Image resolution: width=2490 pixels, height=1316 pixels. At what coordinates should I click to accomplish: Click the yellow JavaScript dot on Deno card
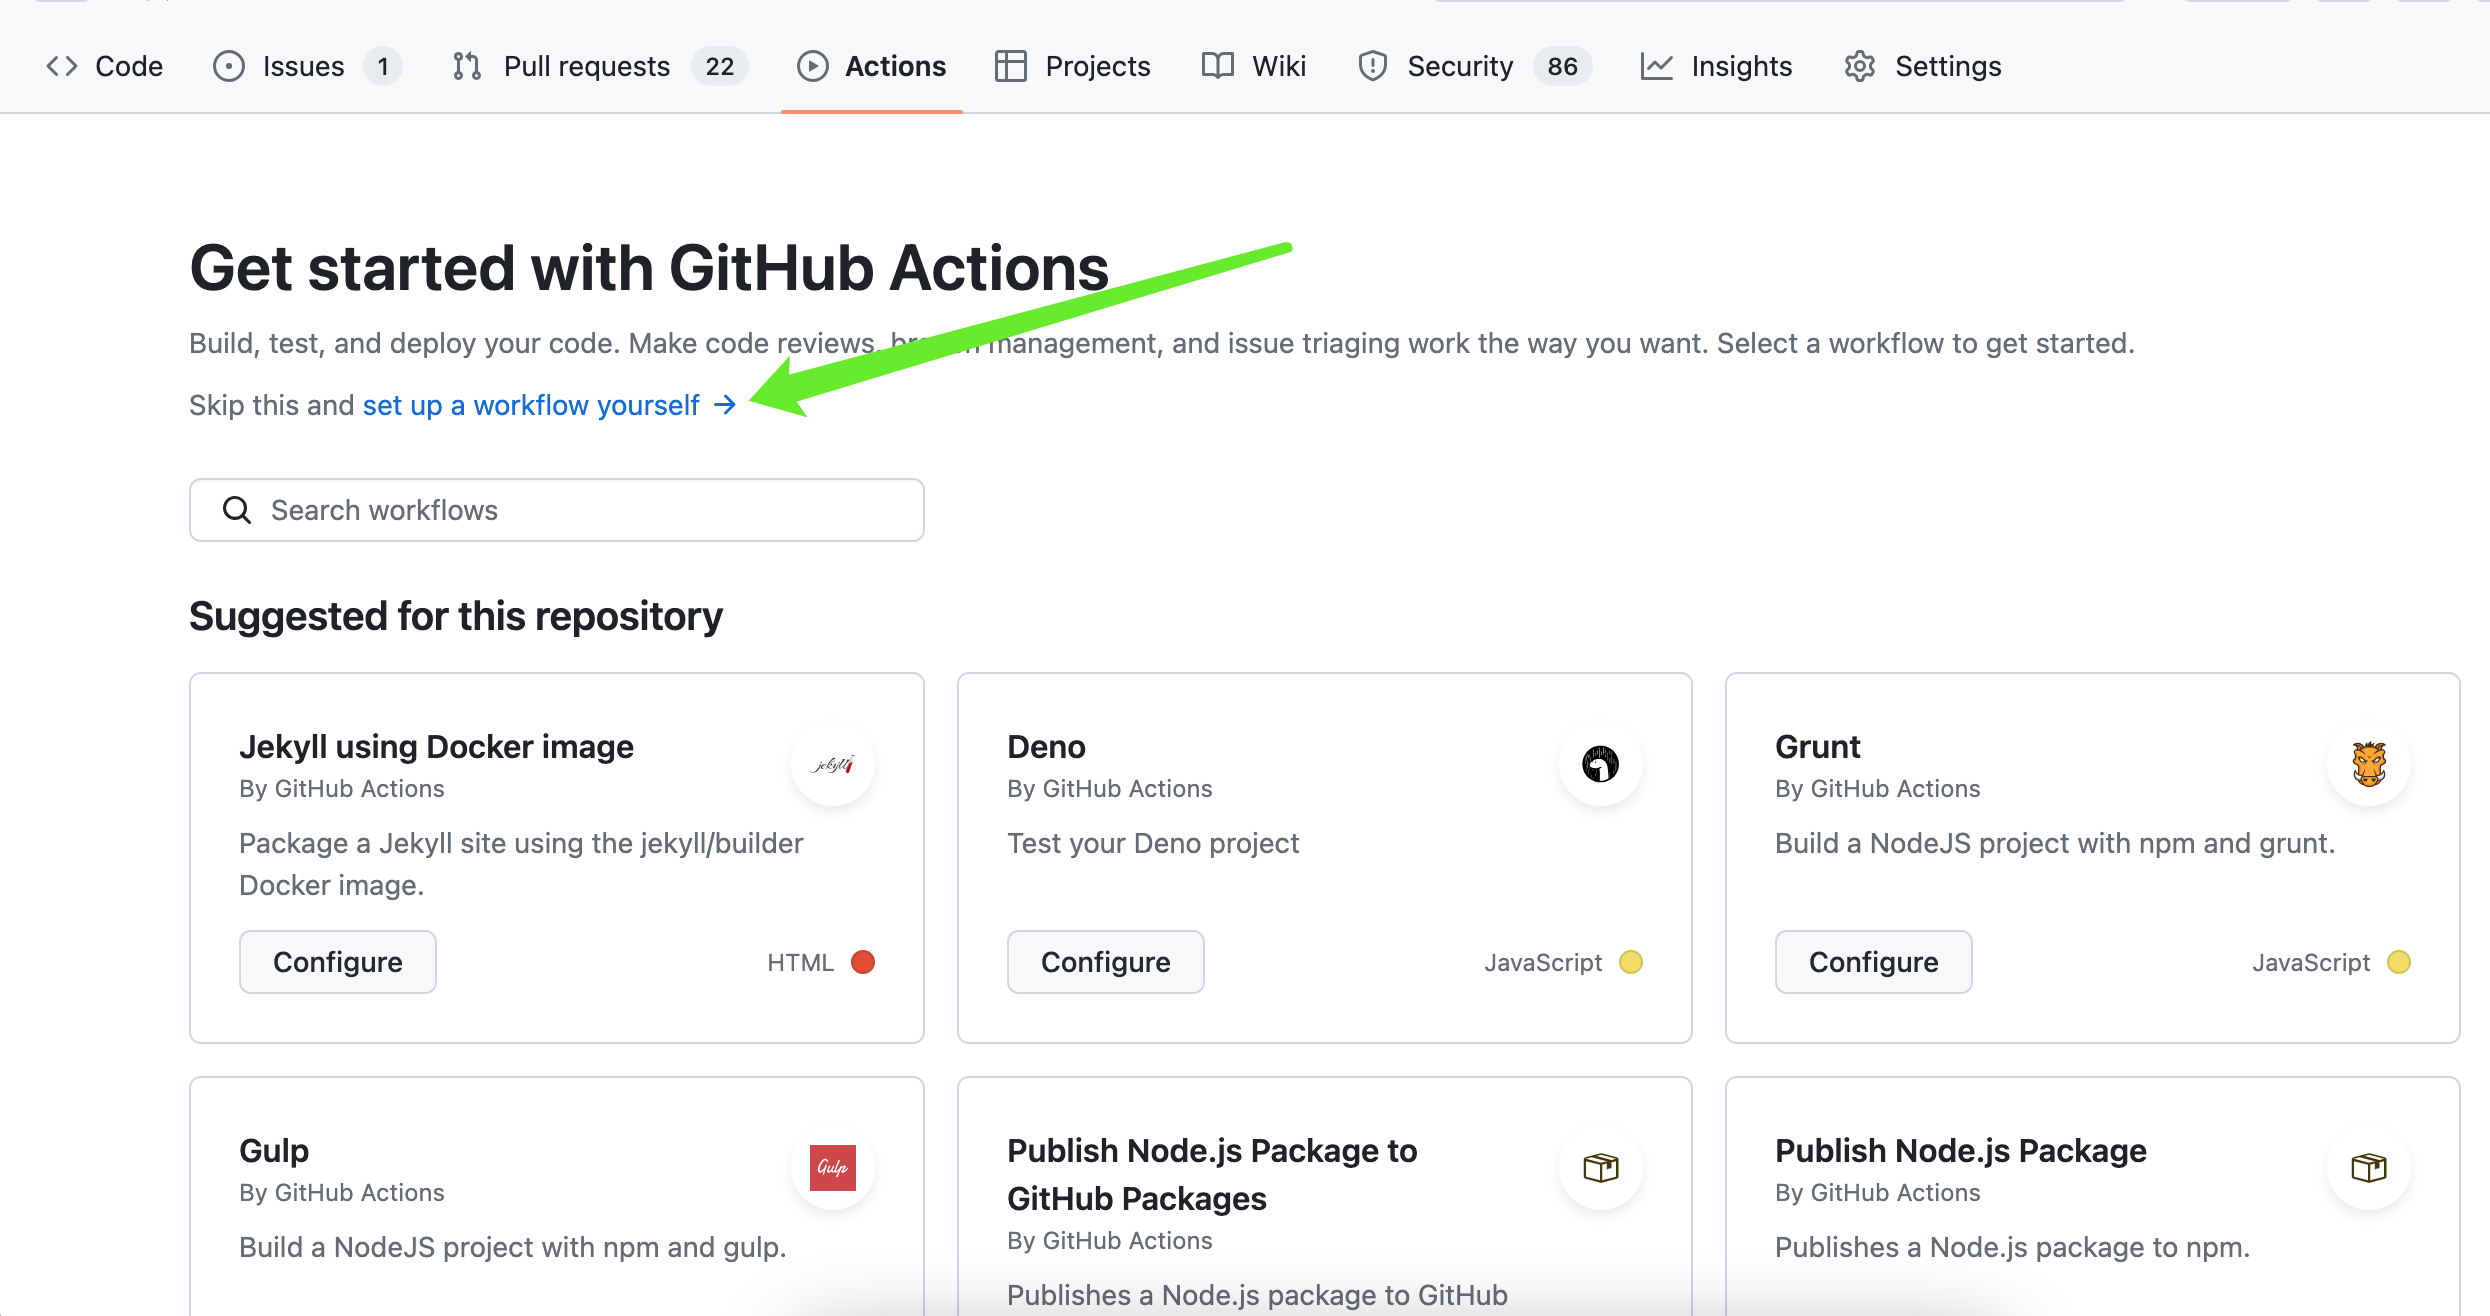[1631, 962]
